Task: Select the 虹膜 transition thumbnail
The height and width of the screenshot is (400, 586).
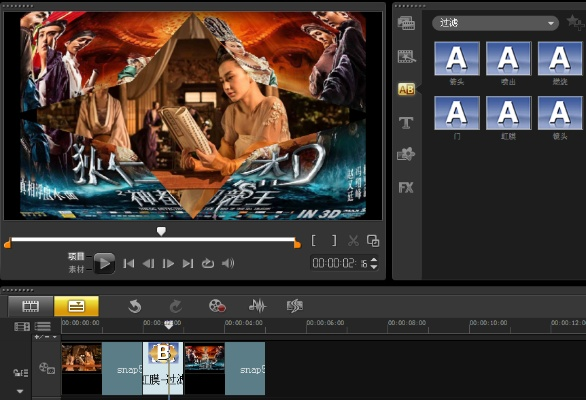Action: click(509, 113)
